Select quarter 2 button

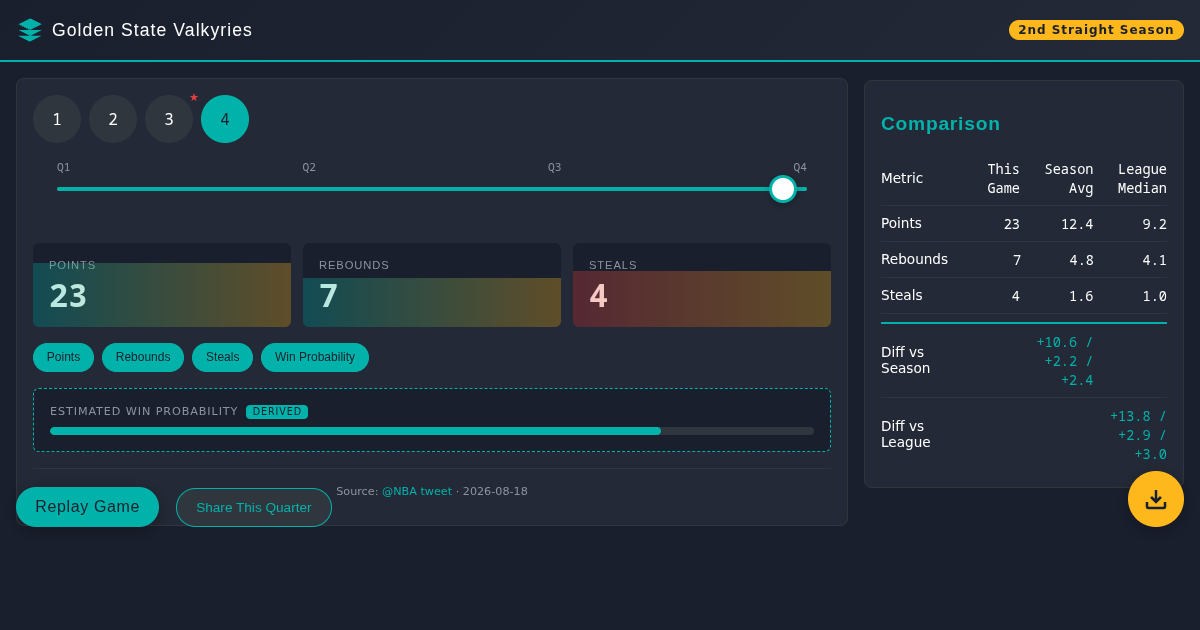[113, 119]
